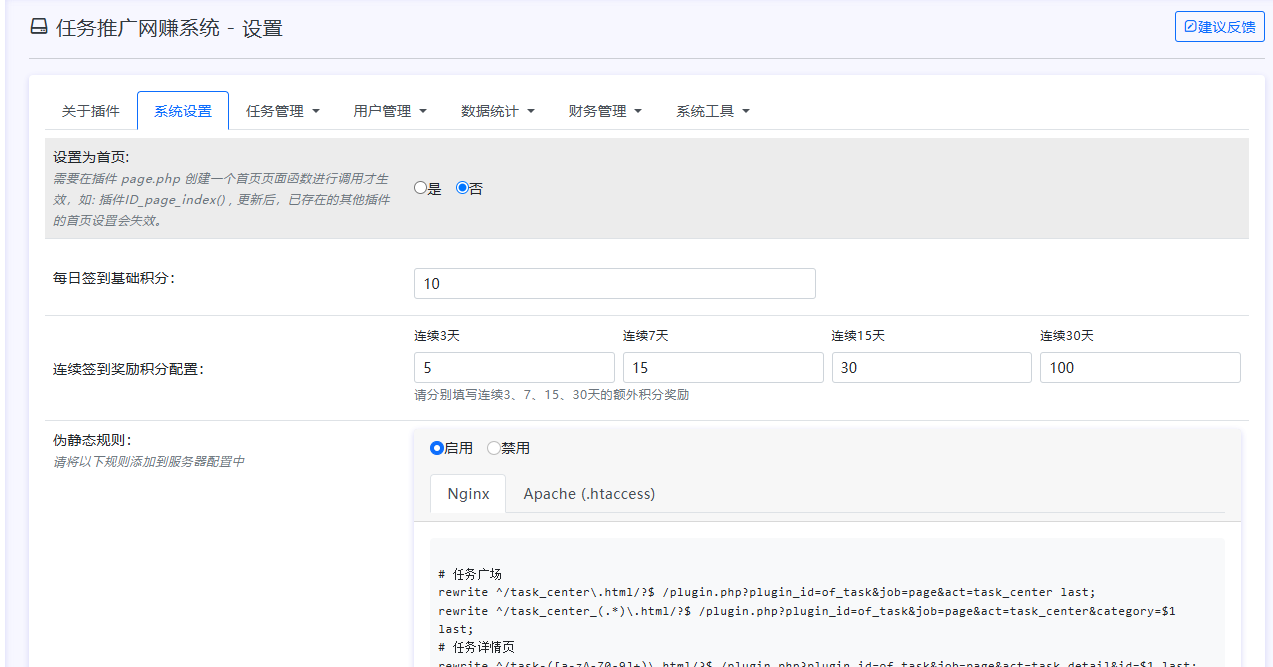The width and height of the screenshot is (1273, 667).
Task: Select 是 radio for 设置为首页
Action: [x=421, y=188]
